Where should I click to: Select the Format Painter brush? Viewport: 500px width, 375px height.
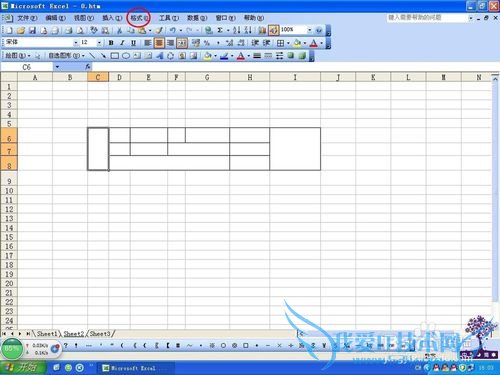click(159, 30)
